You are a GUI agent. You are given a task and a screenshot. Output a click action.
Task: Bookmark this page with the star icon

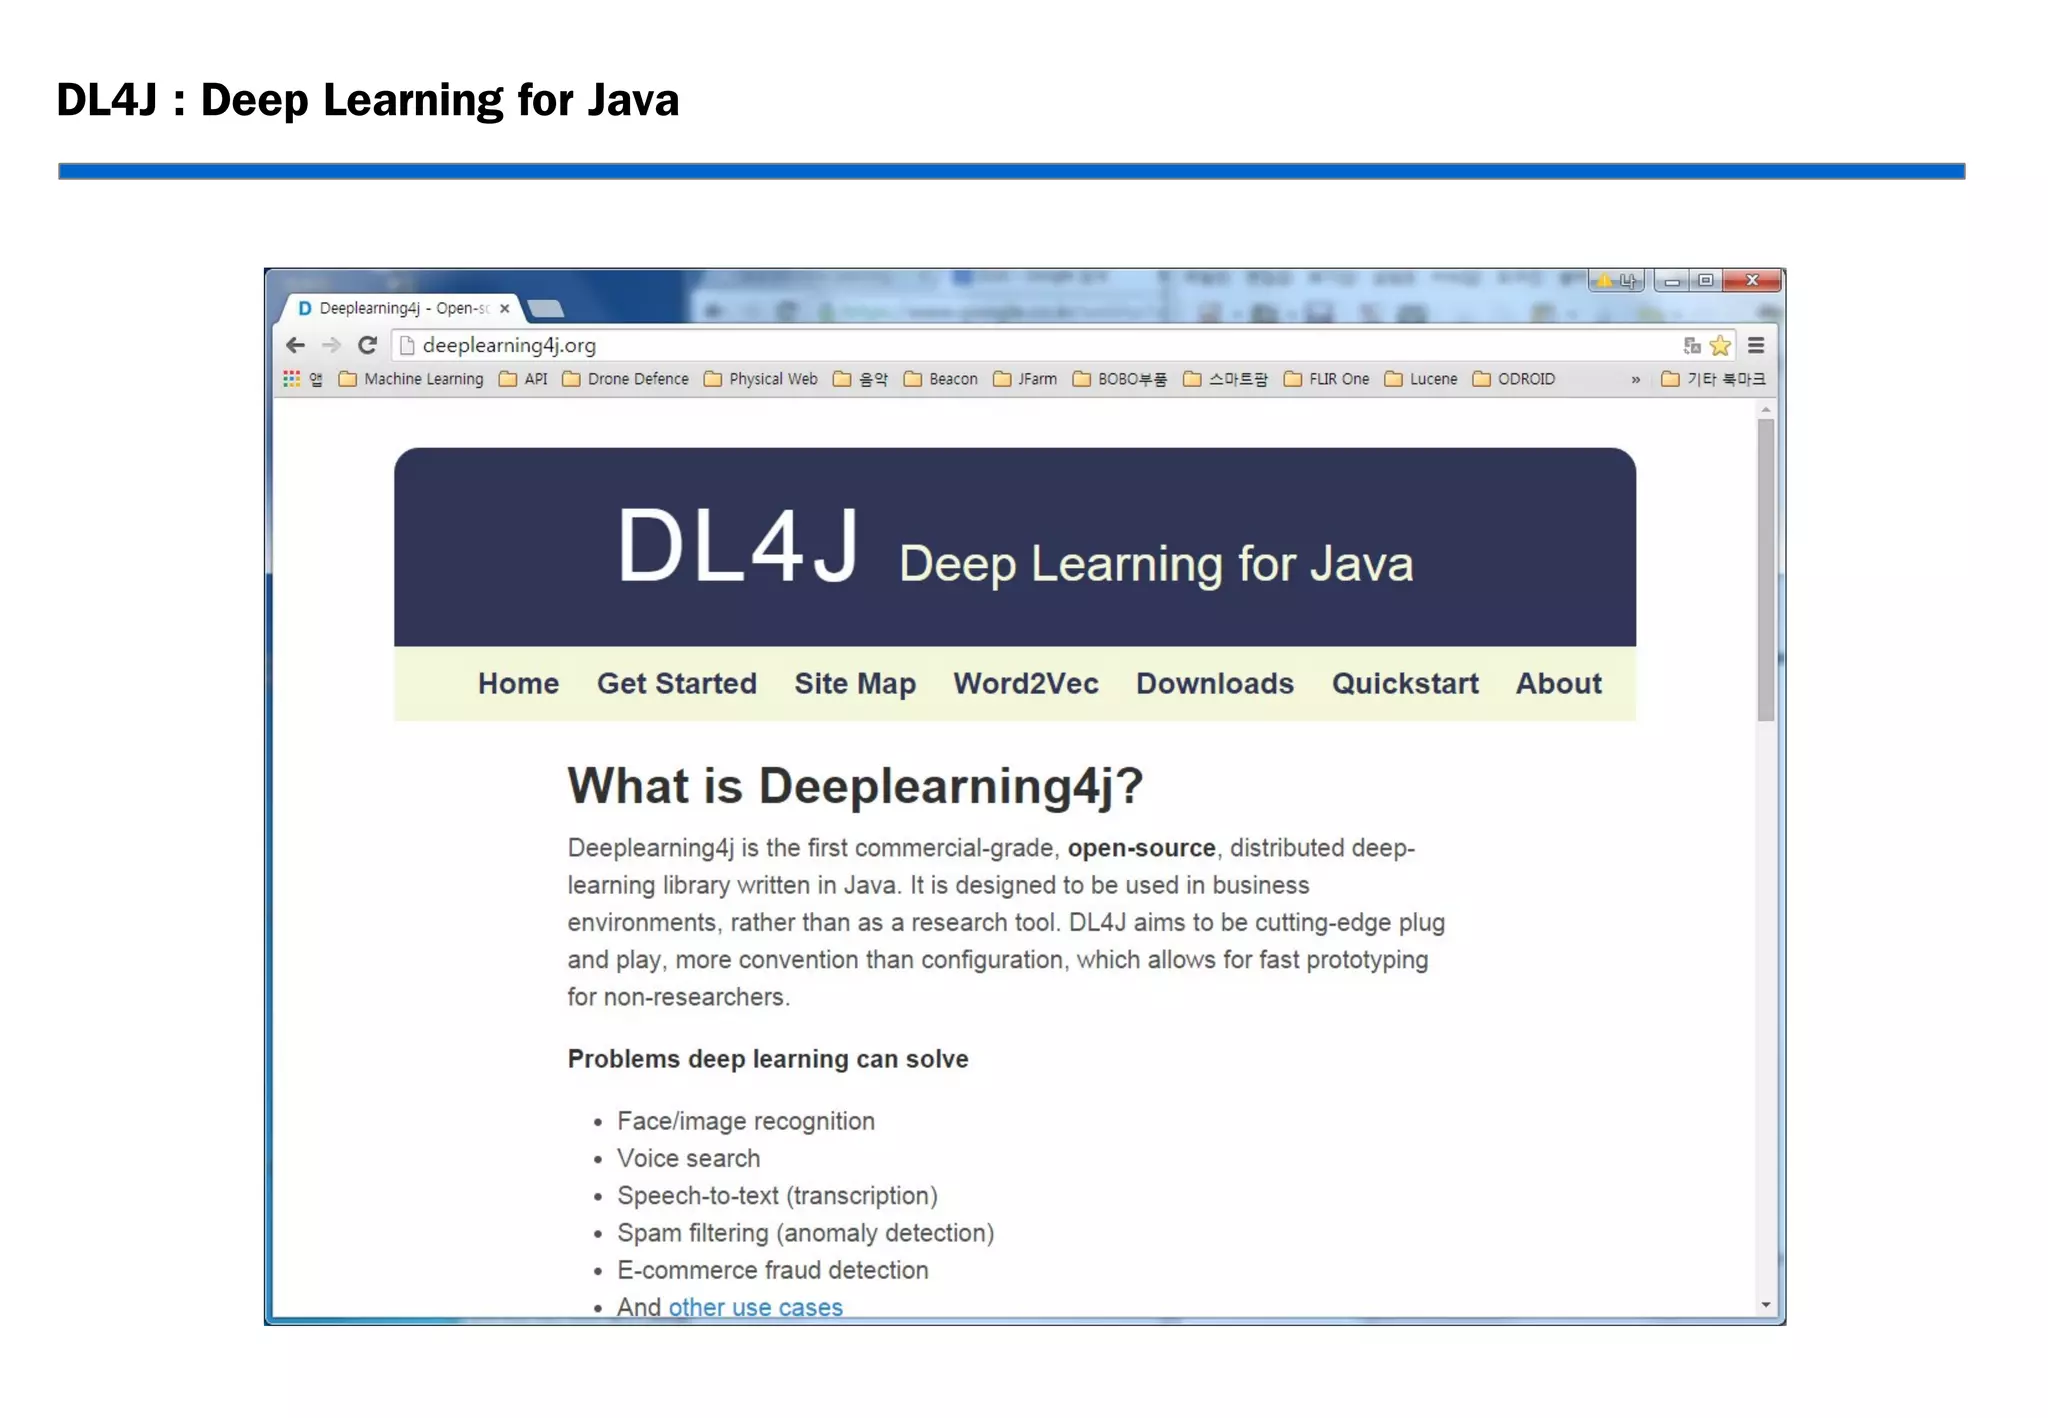(1720, 346)
